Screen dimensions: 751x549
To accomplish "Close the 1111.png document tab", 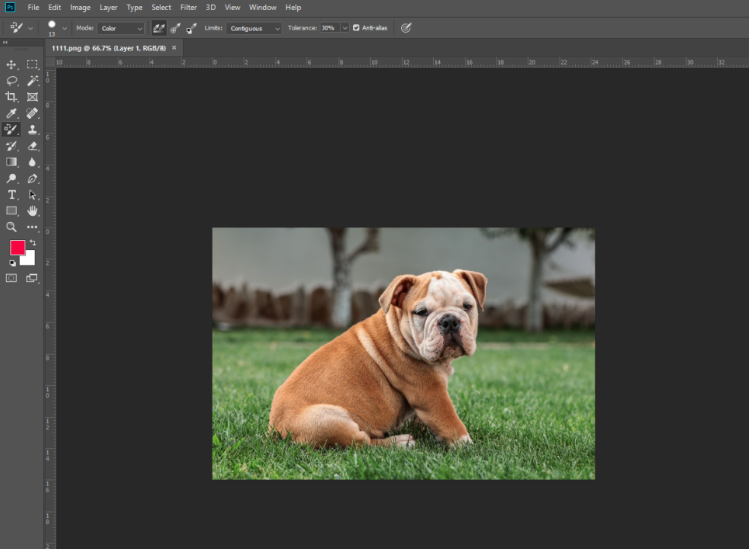I will 174,47.
